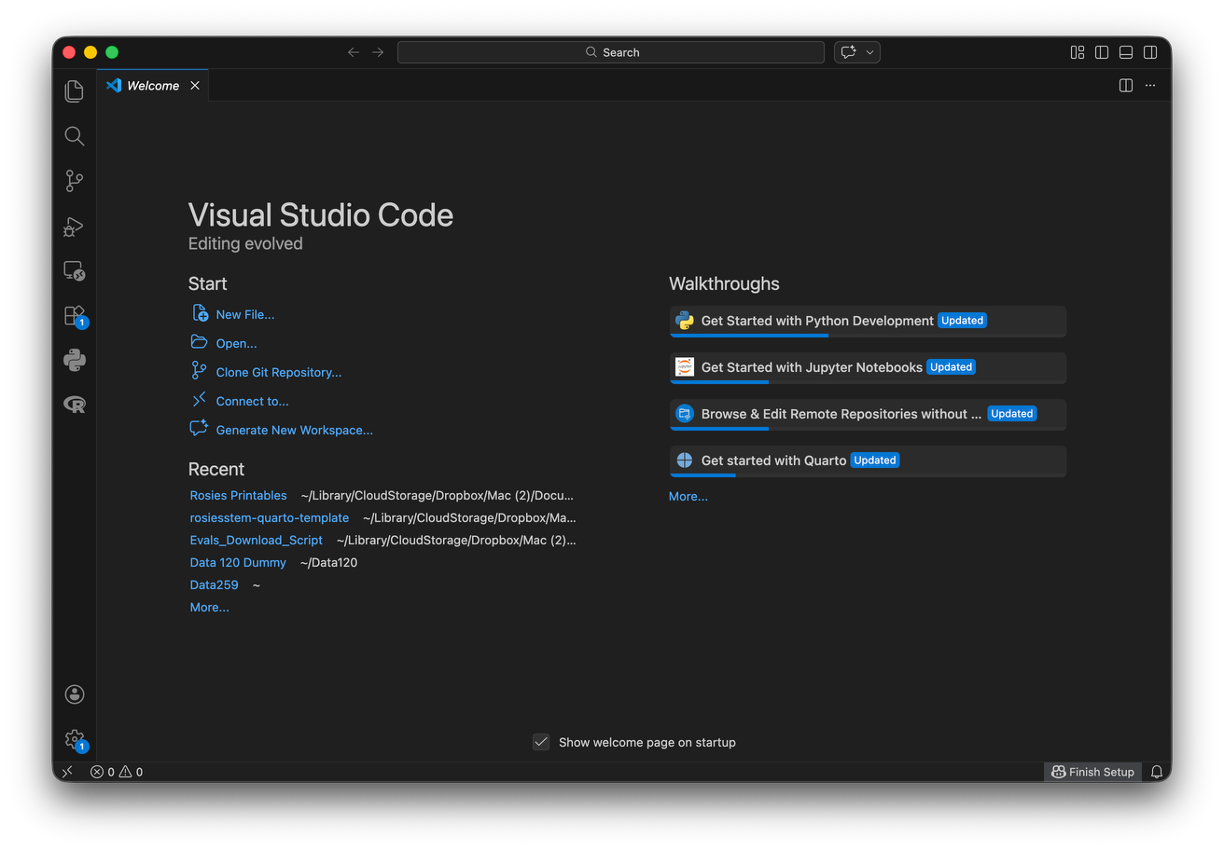Toggle primary side bar layout icon
1224x852 pixels.
coord(1102,52)
